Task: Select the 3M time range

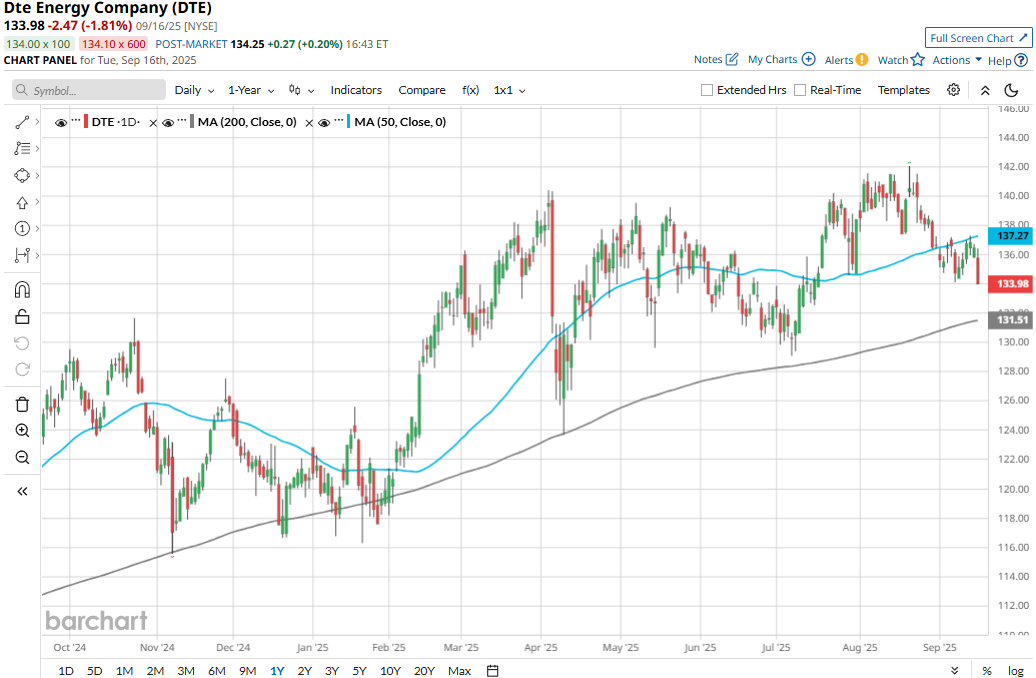Action: click(x=186, y=671)
